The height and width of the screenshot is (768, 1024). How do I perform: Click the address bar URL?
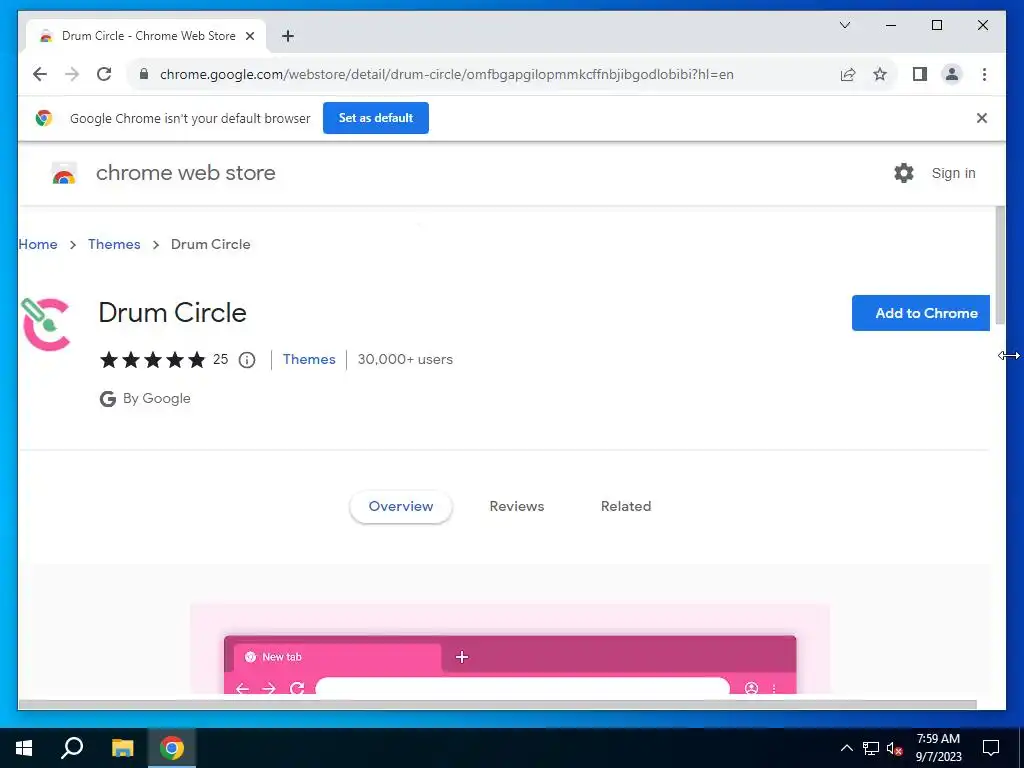point(447,74)
